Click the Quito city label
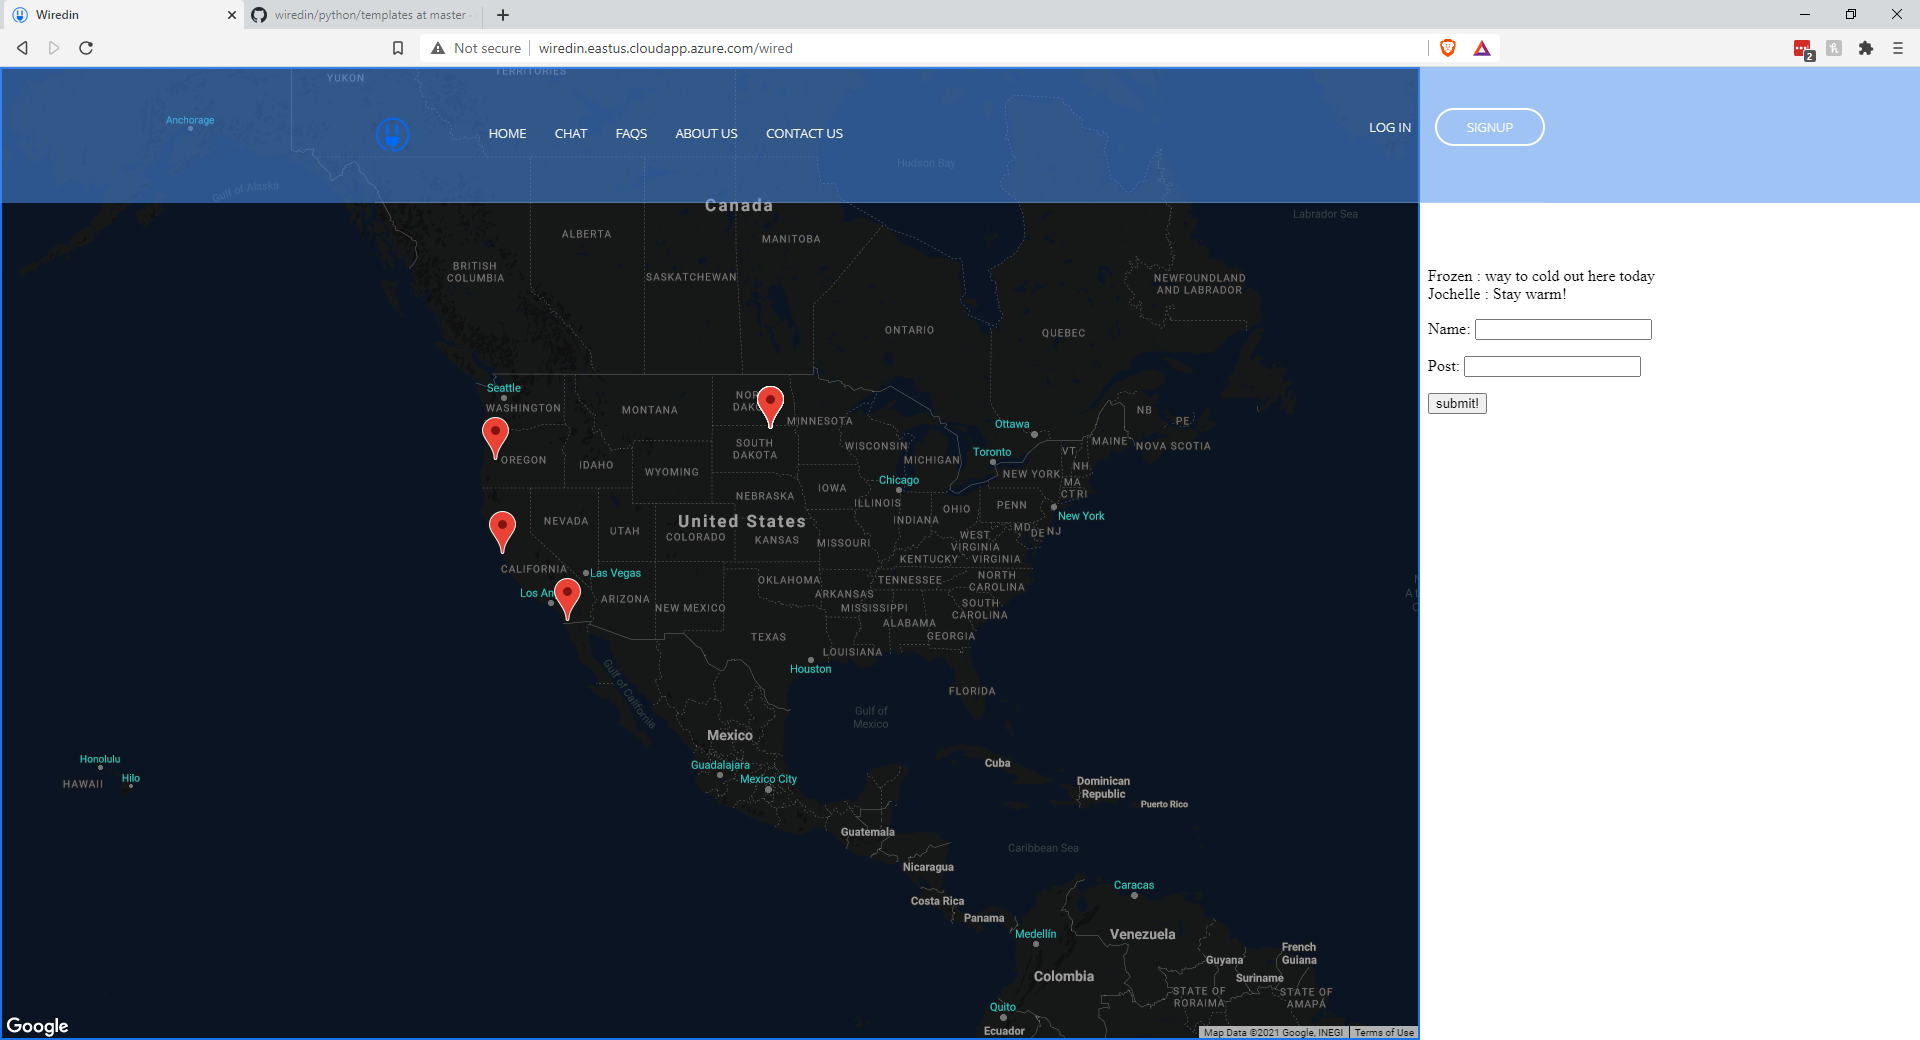This screenshot has width=1920, height=1040. (1003, 1007)
